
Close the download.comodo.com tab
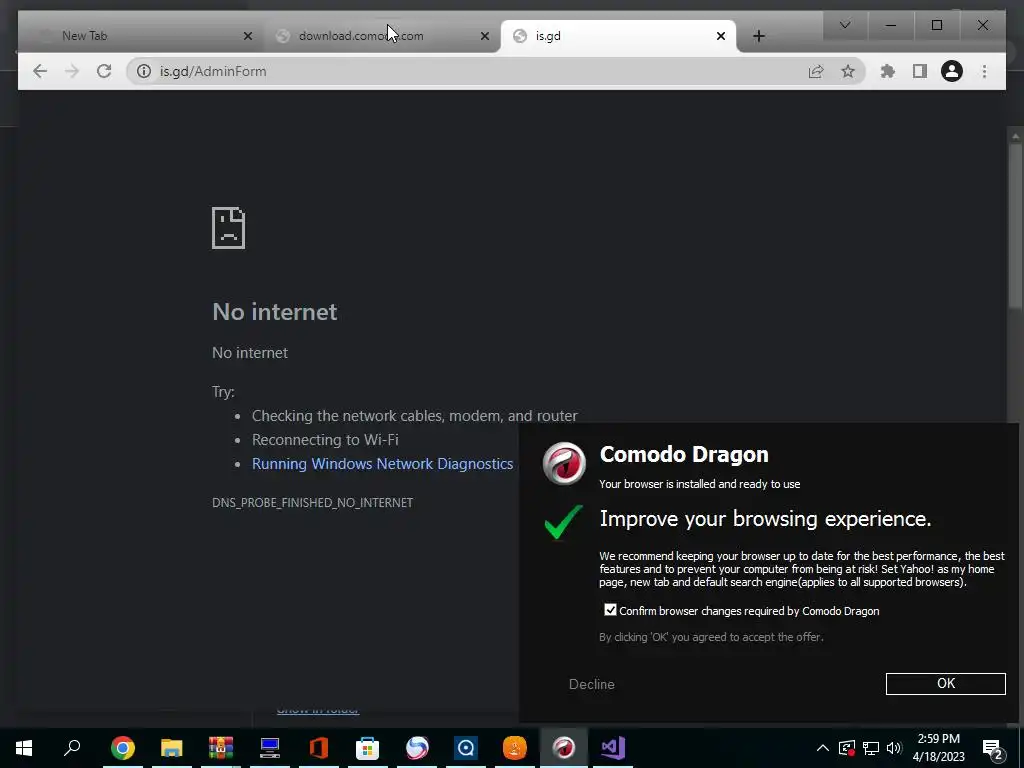click(485, 36)
